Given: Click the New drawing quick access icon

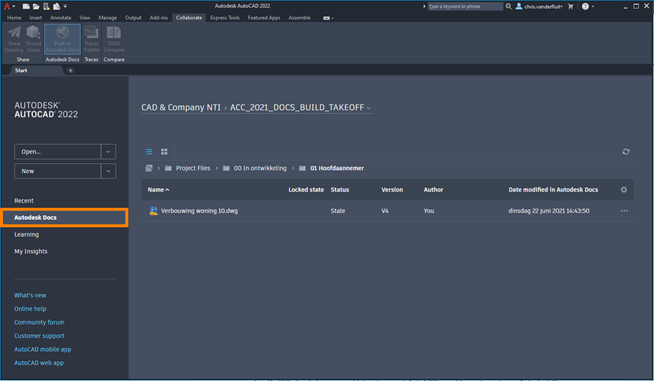Looking at the screenshot, I should click(x=26, y=6).
